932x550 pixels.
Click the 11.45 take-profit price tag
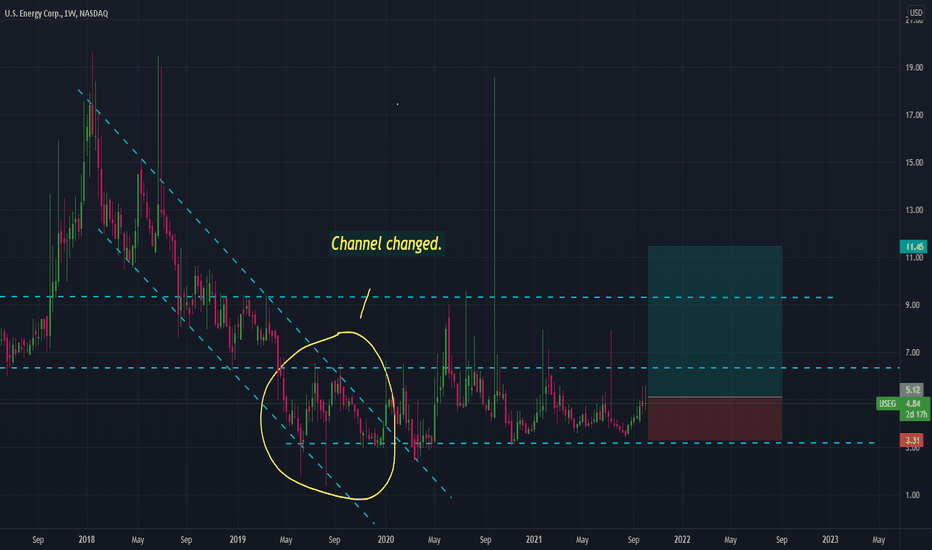pos(914,246)
